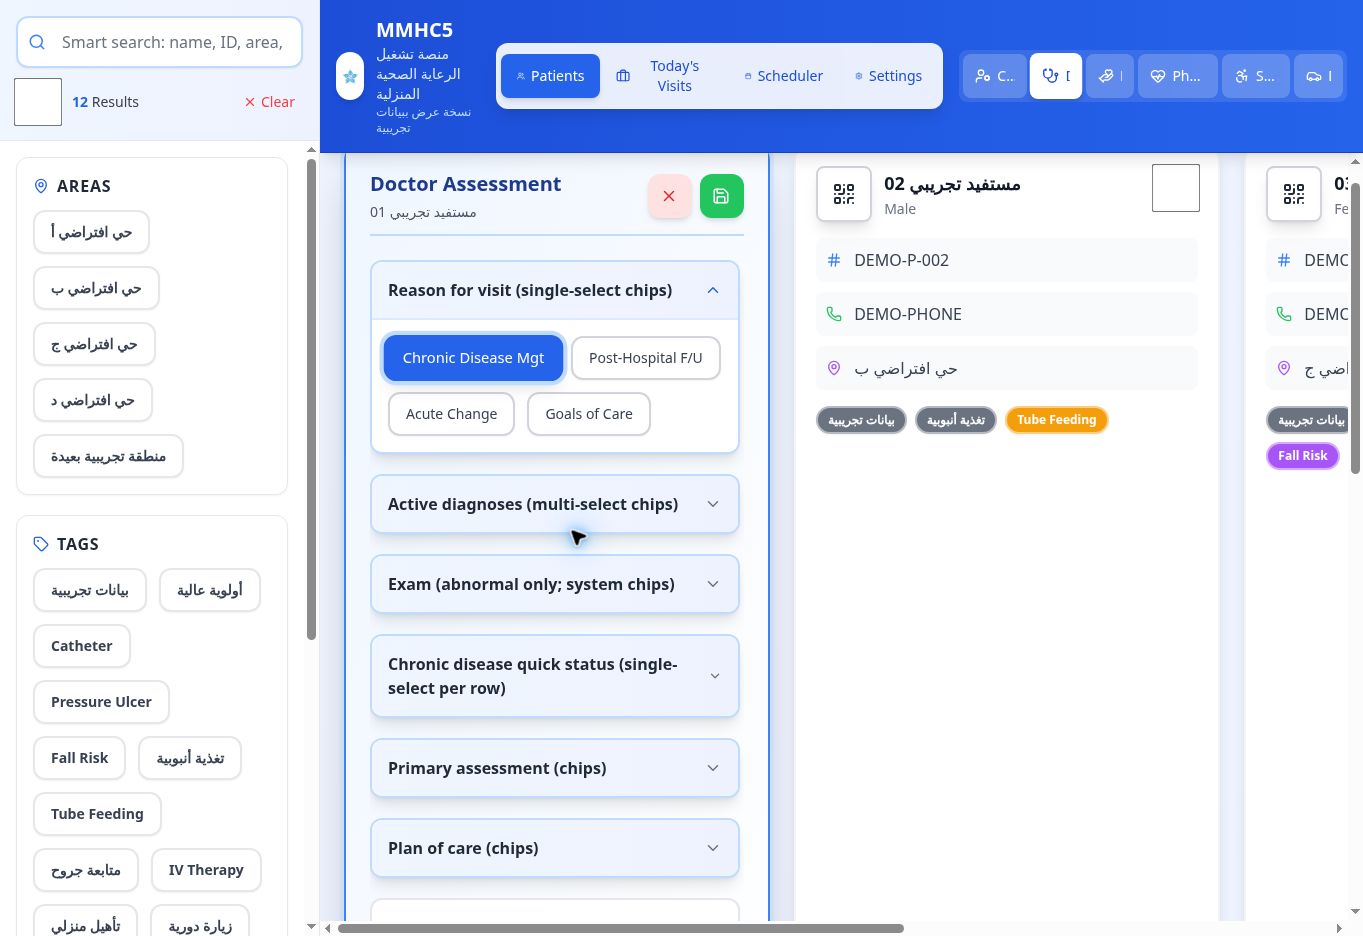The height and width of the screenshot is (936, 1363).
Task: Open the Scheduler tab
Action: pyautogui.click(x=783, y=76)
